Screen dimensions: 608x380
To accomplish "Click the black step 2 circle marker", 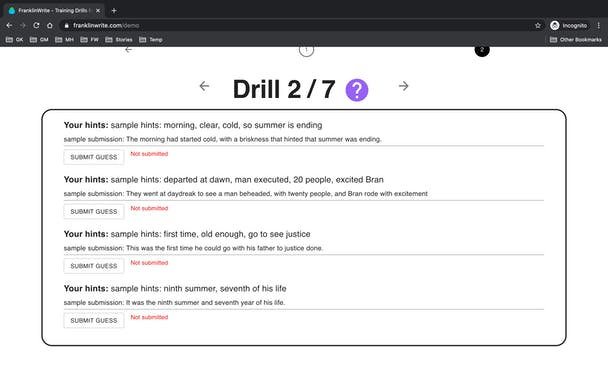I will (x=482, y=50).
